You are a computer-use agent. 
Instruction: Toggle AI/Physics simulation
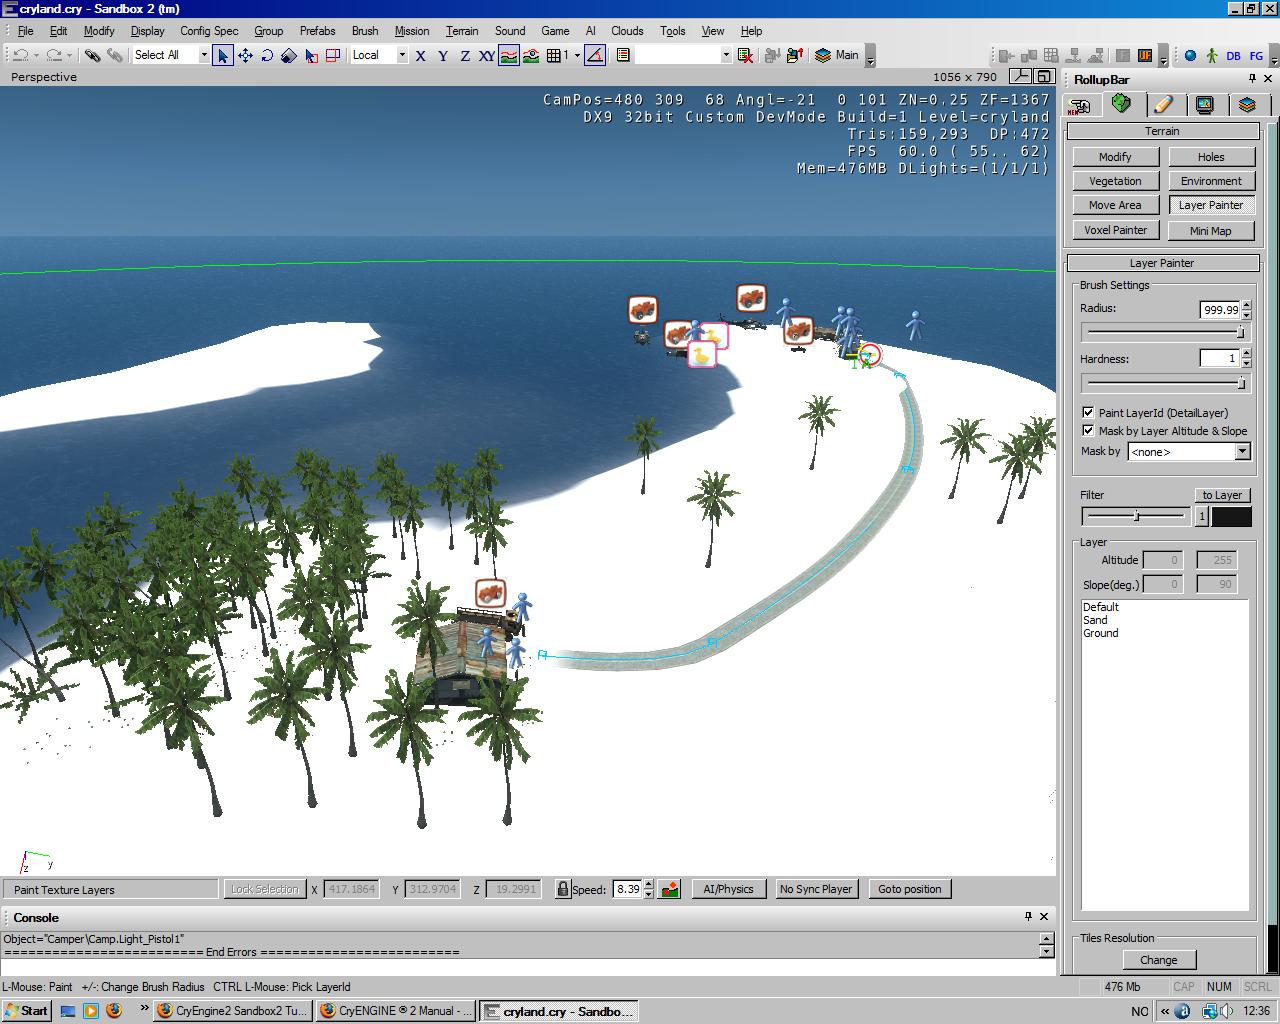point(728,889)
